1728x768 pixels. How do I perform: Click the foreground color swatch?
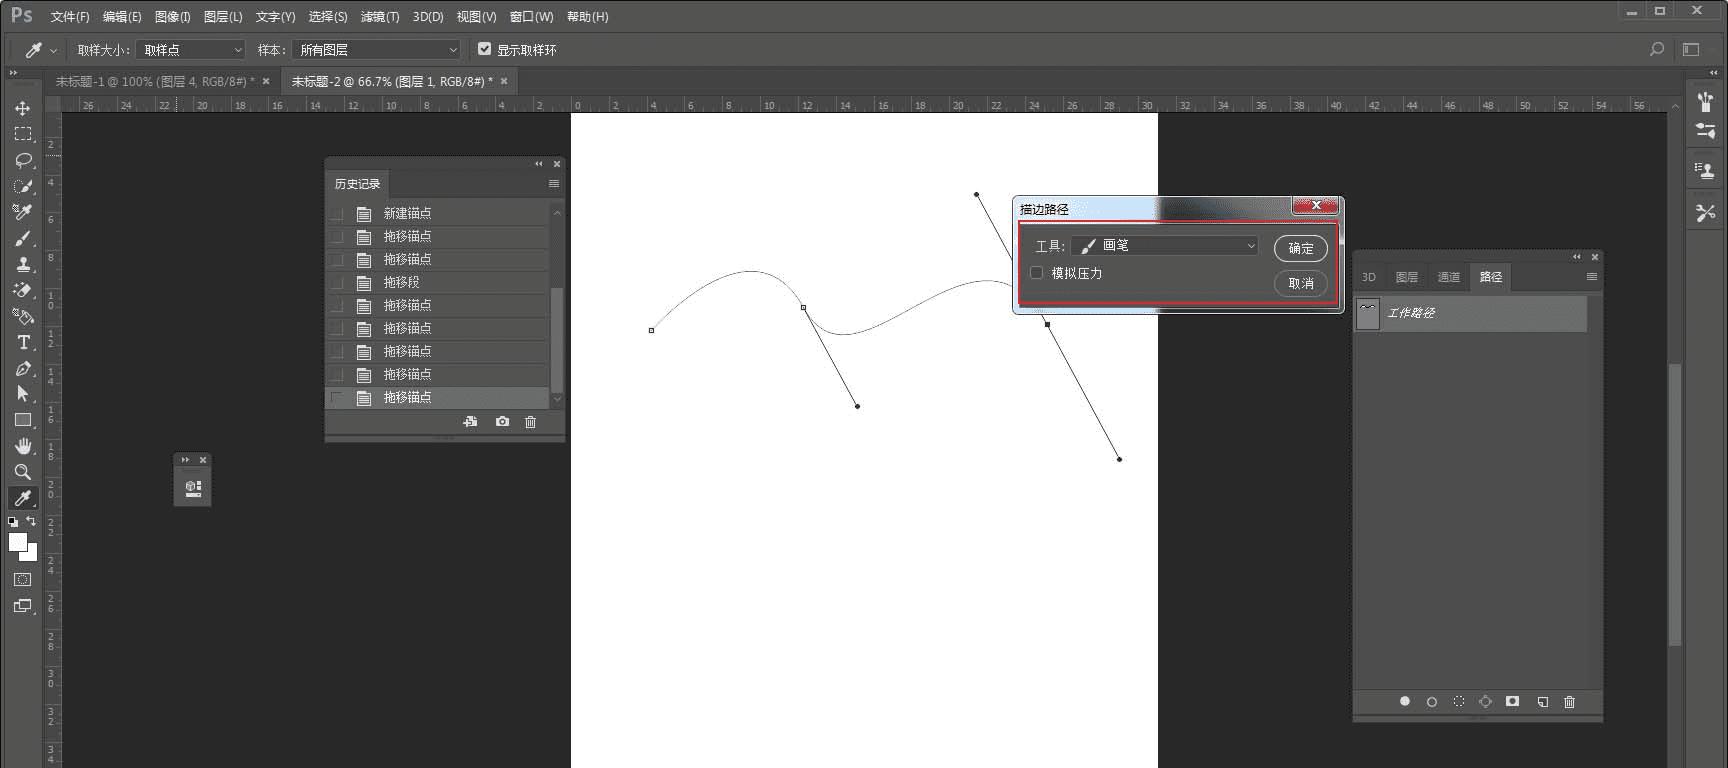point(16,541)
